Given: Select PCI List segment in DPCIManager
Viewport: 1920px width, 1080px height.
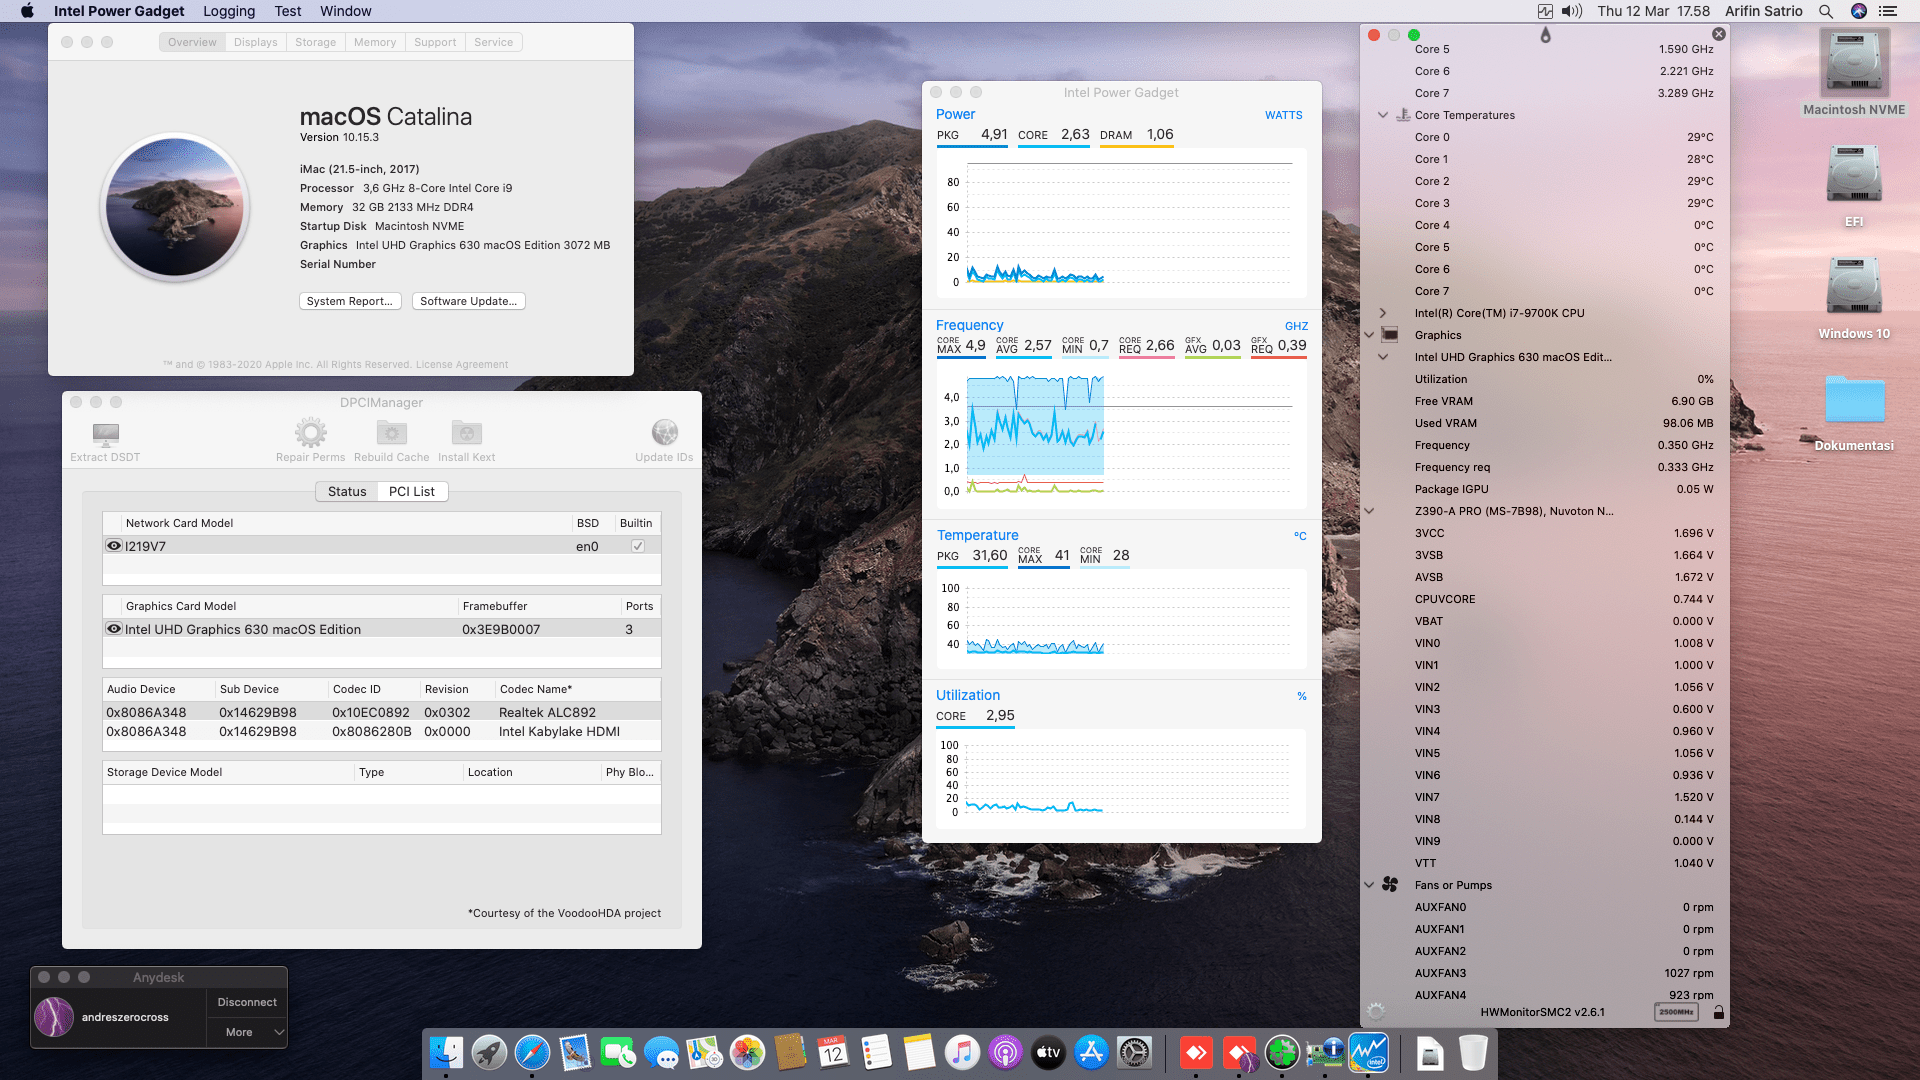Looking at the screenshot, I should coord(412,491).
